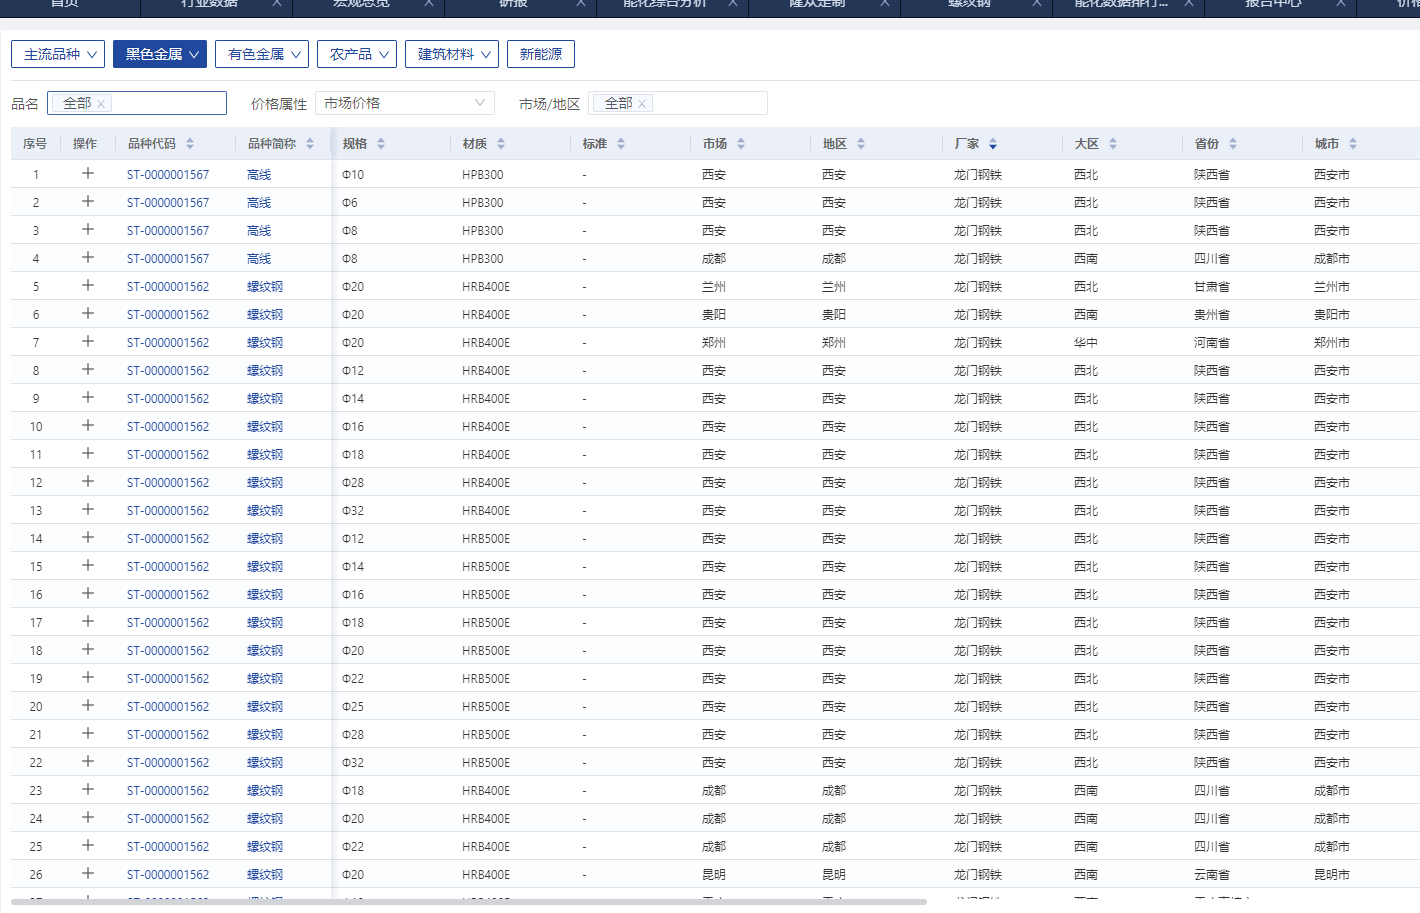Open the 价格属性 市场价格 dropdown

point(405,103)
